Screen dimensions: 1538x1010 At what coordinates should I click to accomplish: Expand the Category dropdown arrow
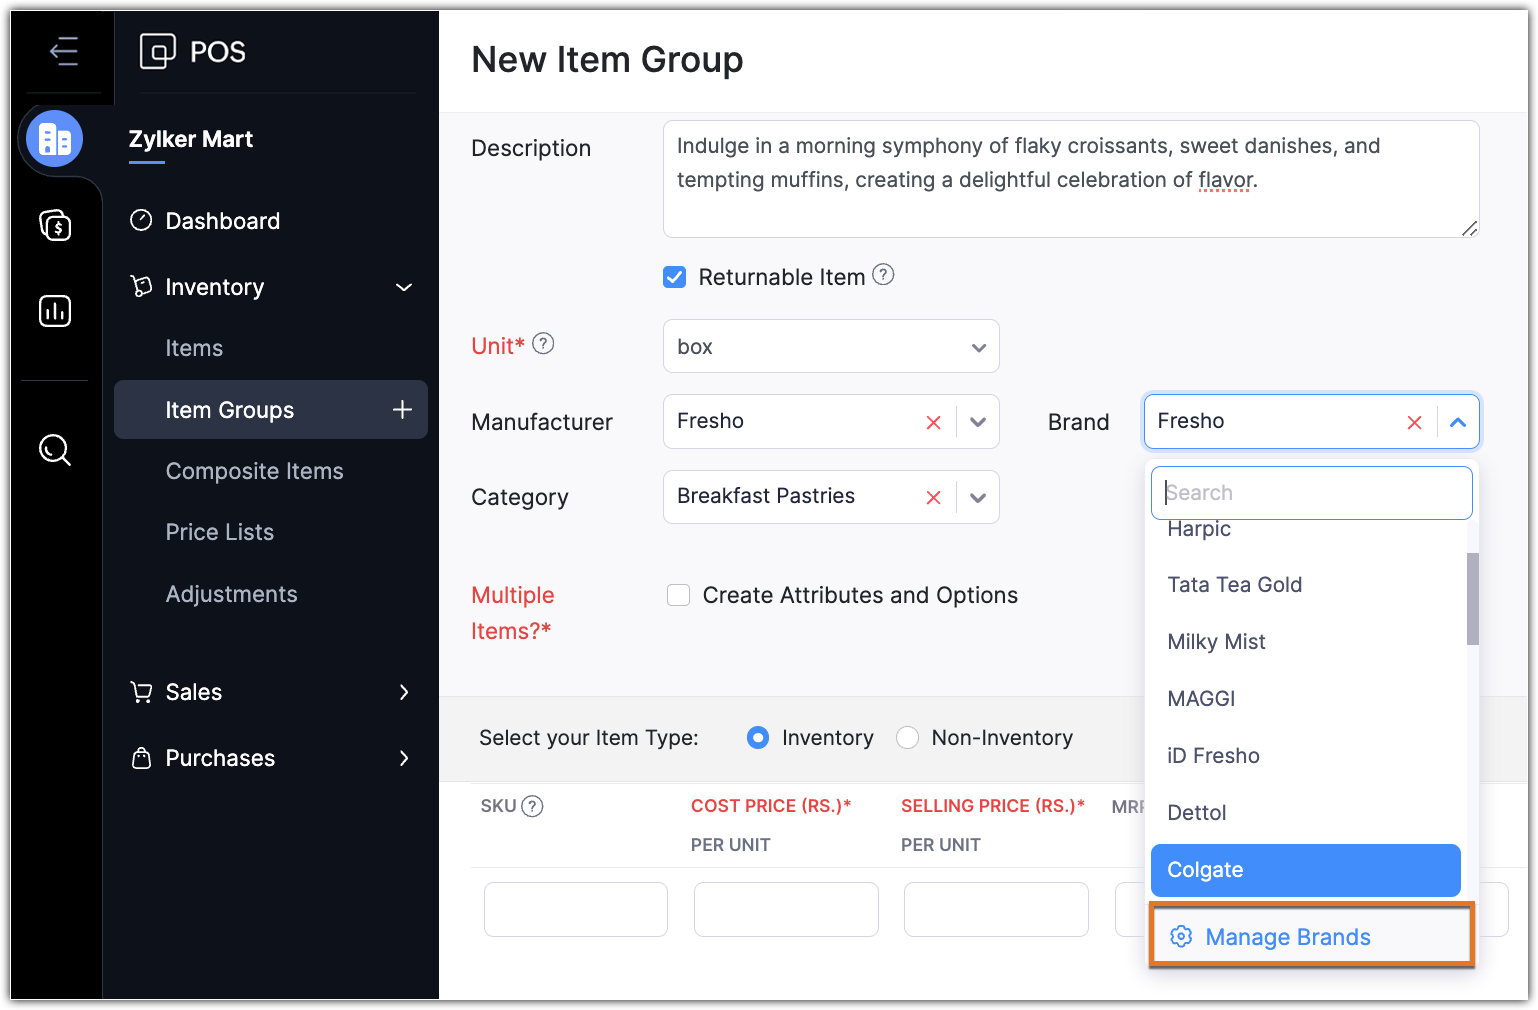tap(978, 498)
